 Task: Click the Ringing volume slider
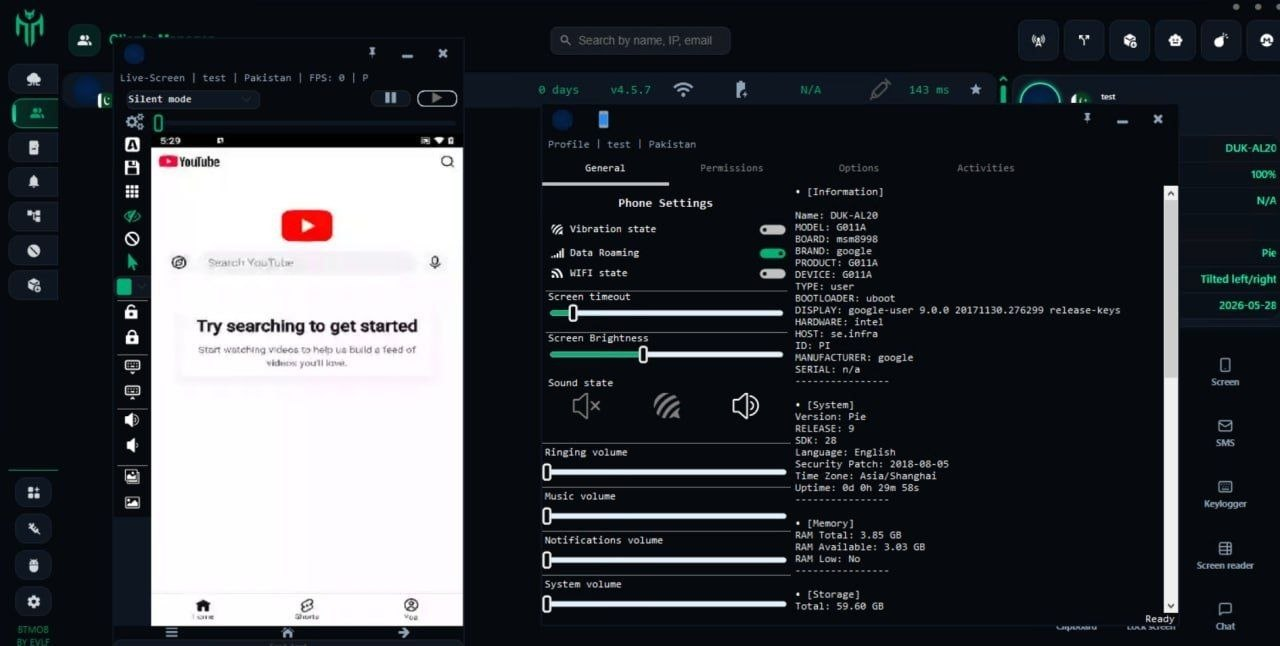coord(665,472)
